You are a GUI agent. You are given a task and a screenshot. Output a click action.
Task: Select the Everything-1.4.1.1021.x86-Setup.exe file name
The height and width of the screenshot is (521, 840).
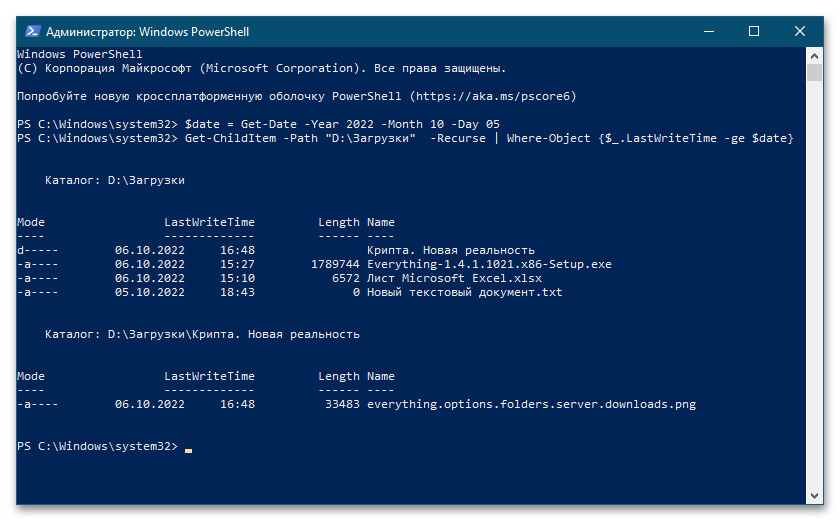pos(489,264)
